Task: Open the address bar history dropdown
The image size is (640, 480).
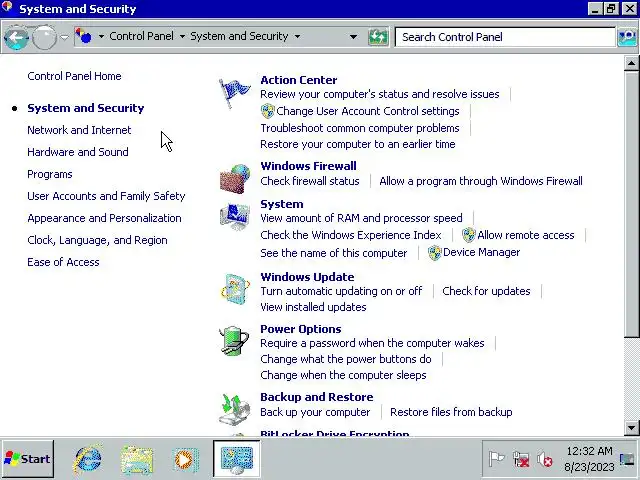Action: tap(353, 37)
